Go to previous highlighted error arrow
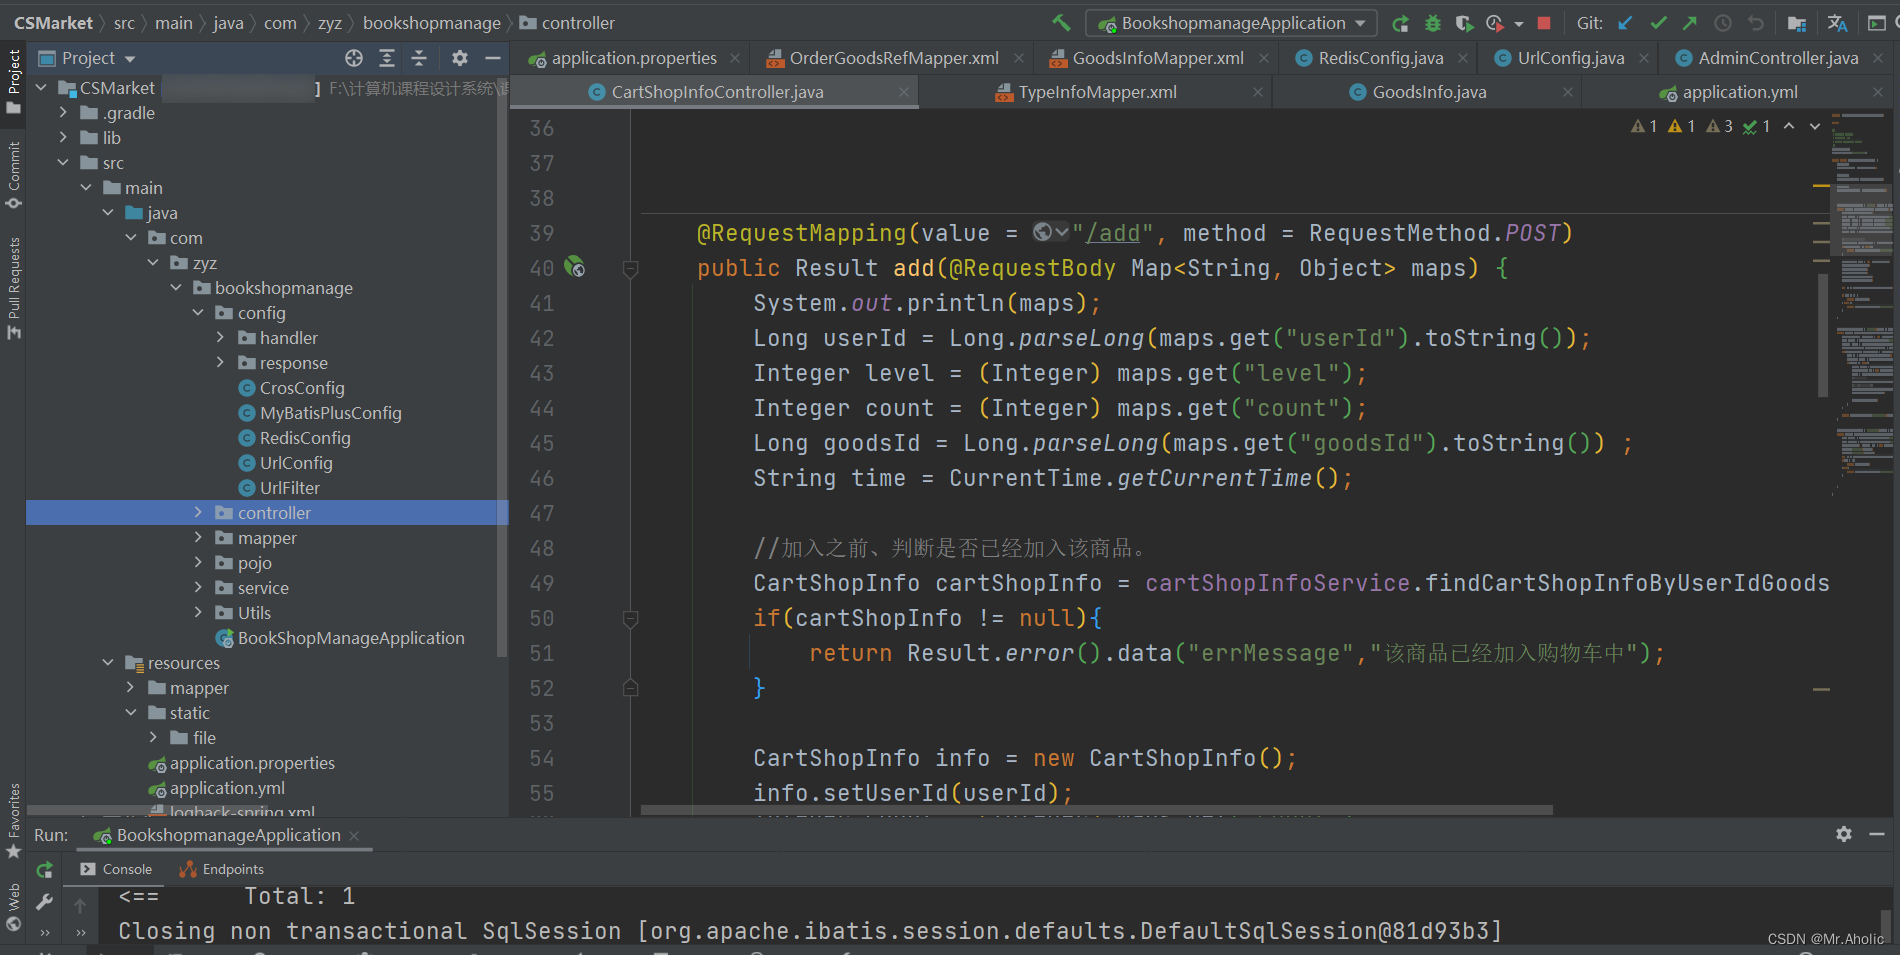Screen dimensions: 1900x955 click(x=1789, y=126)
